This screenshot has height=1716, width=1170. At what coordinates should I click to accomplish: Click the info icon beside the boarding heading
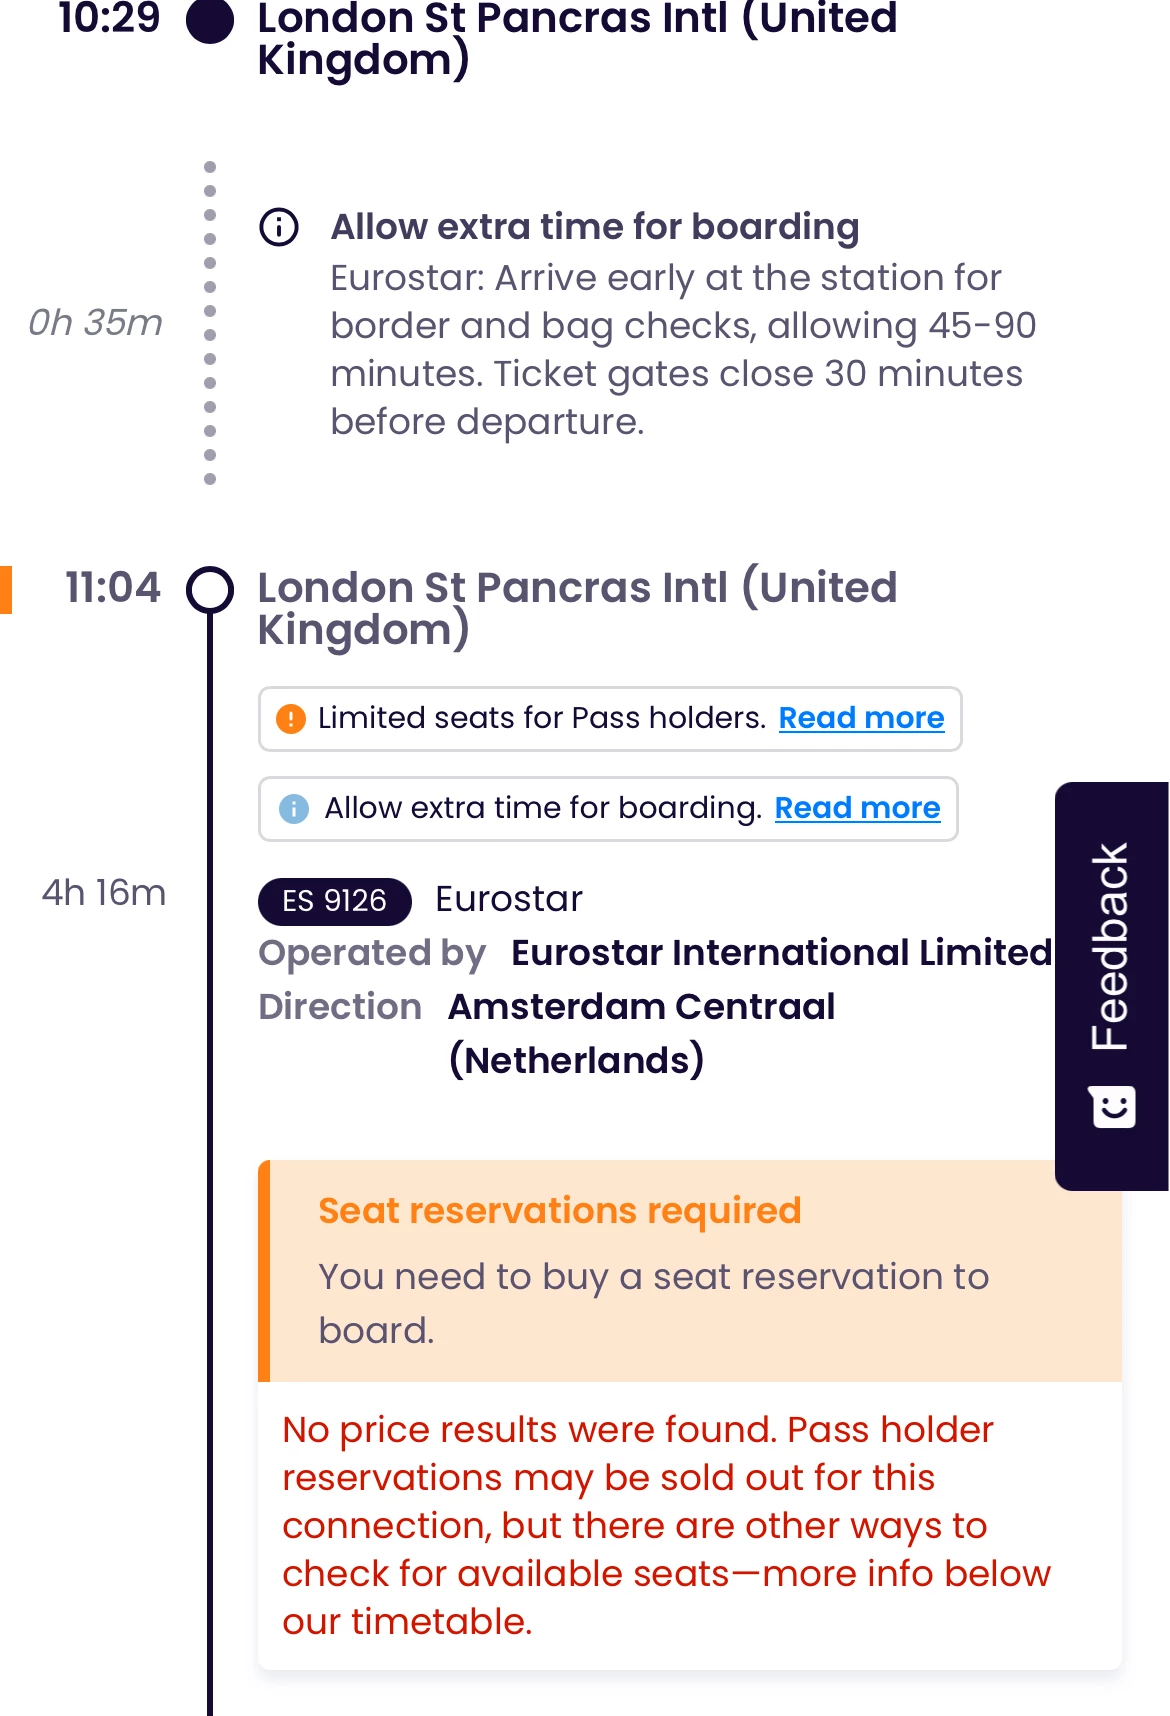(x=279, y=227)
